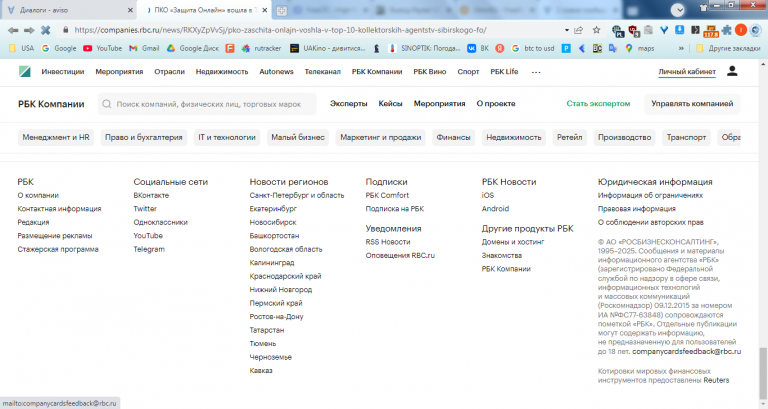Image resolution: width=768 pixels, height=409 pixels.
Task: Open Инвестиции in top navigation
Action: (x=63, y=72)
